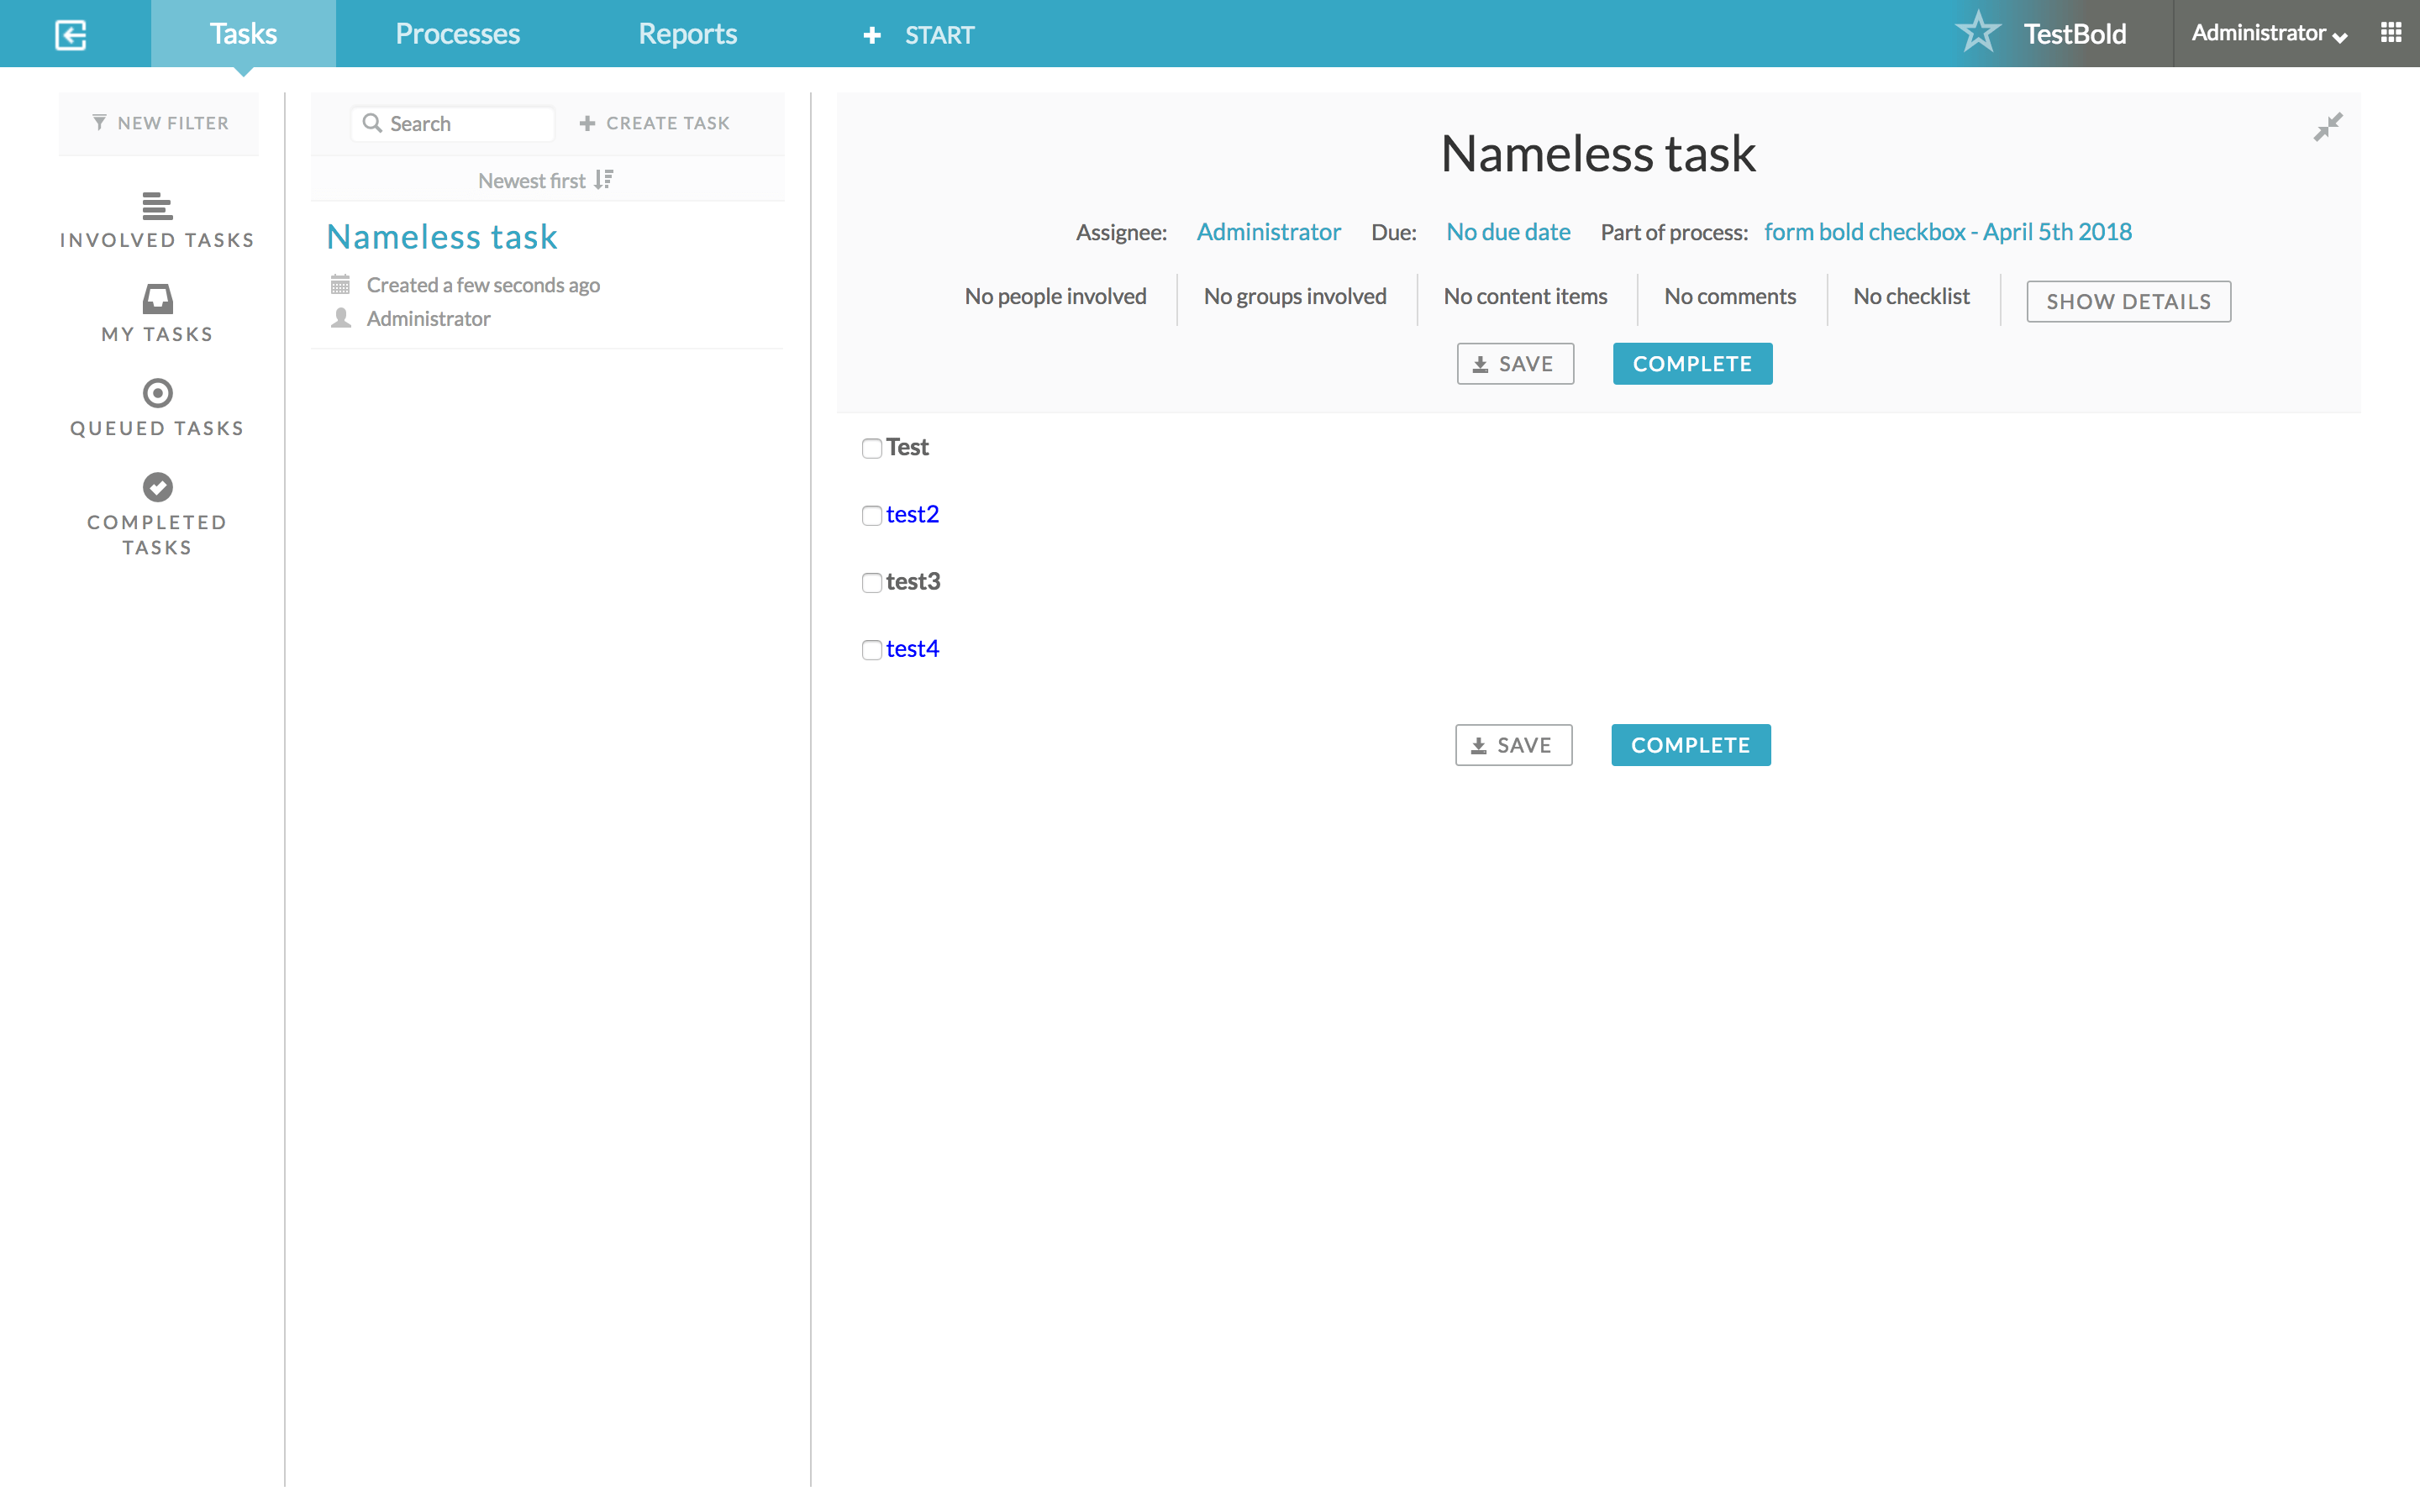Click the TestBold star icon
This screenshot has width=2420, height=1512.
(1977, 33)
